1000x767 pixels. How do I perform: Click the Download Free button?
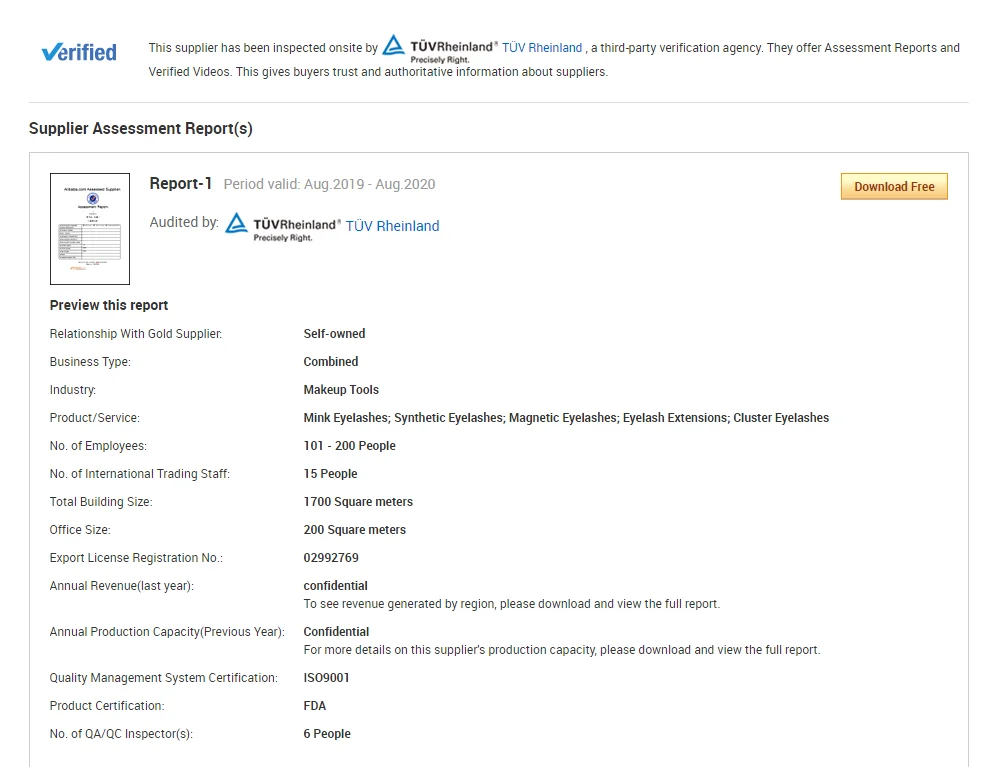click(893, 186)
